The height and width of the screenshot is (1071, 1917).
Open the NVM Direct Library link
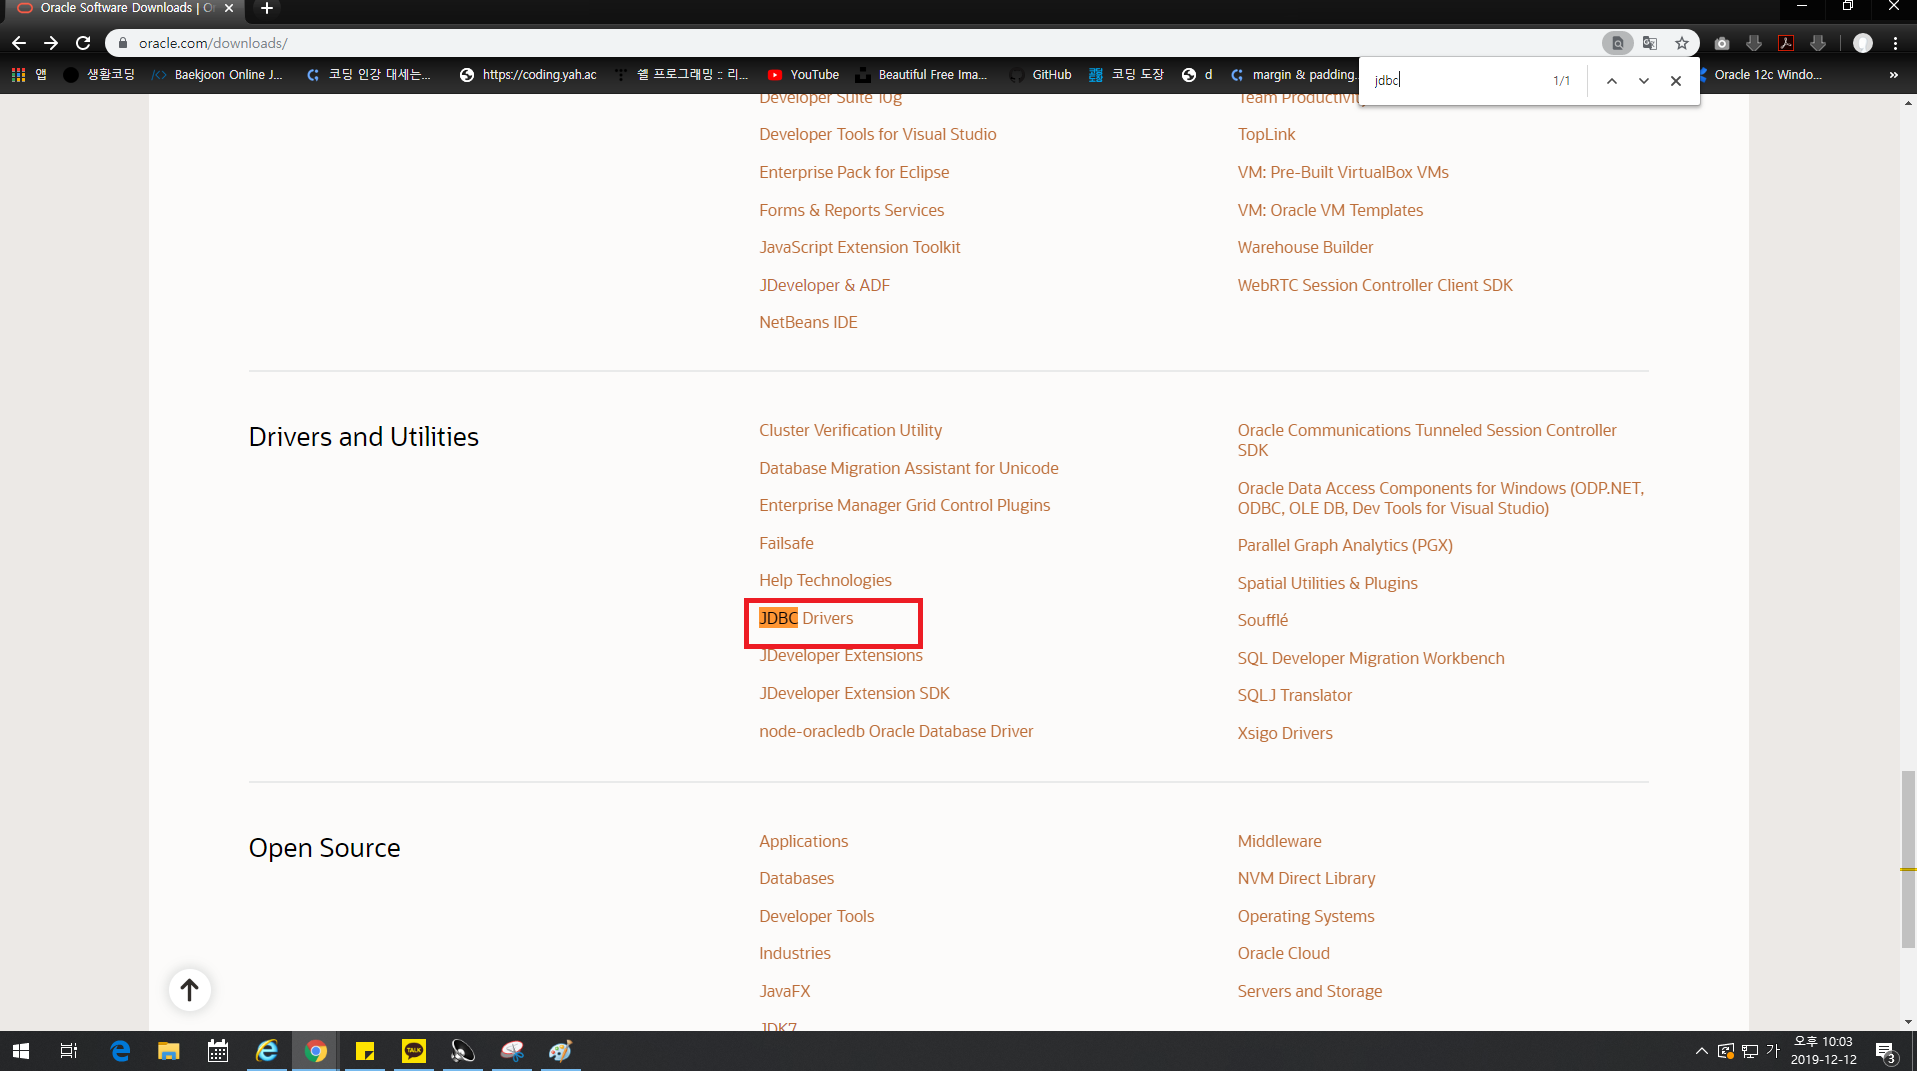(x=1306, y=878)
